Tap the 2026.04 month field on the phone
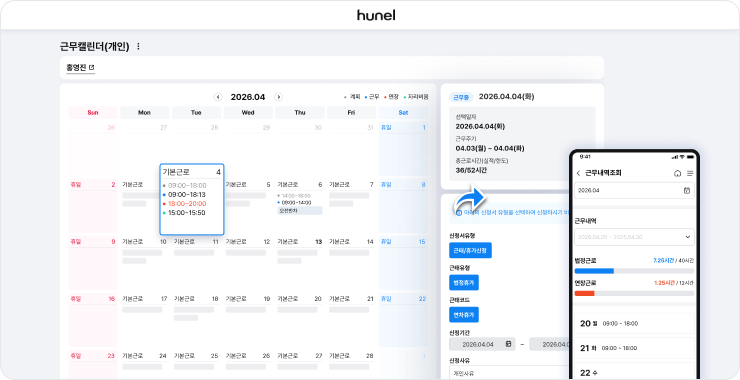The width and height of the screenshot is (740, 380). point(634,190)
